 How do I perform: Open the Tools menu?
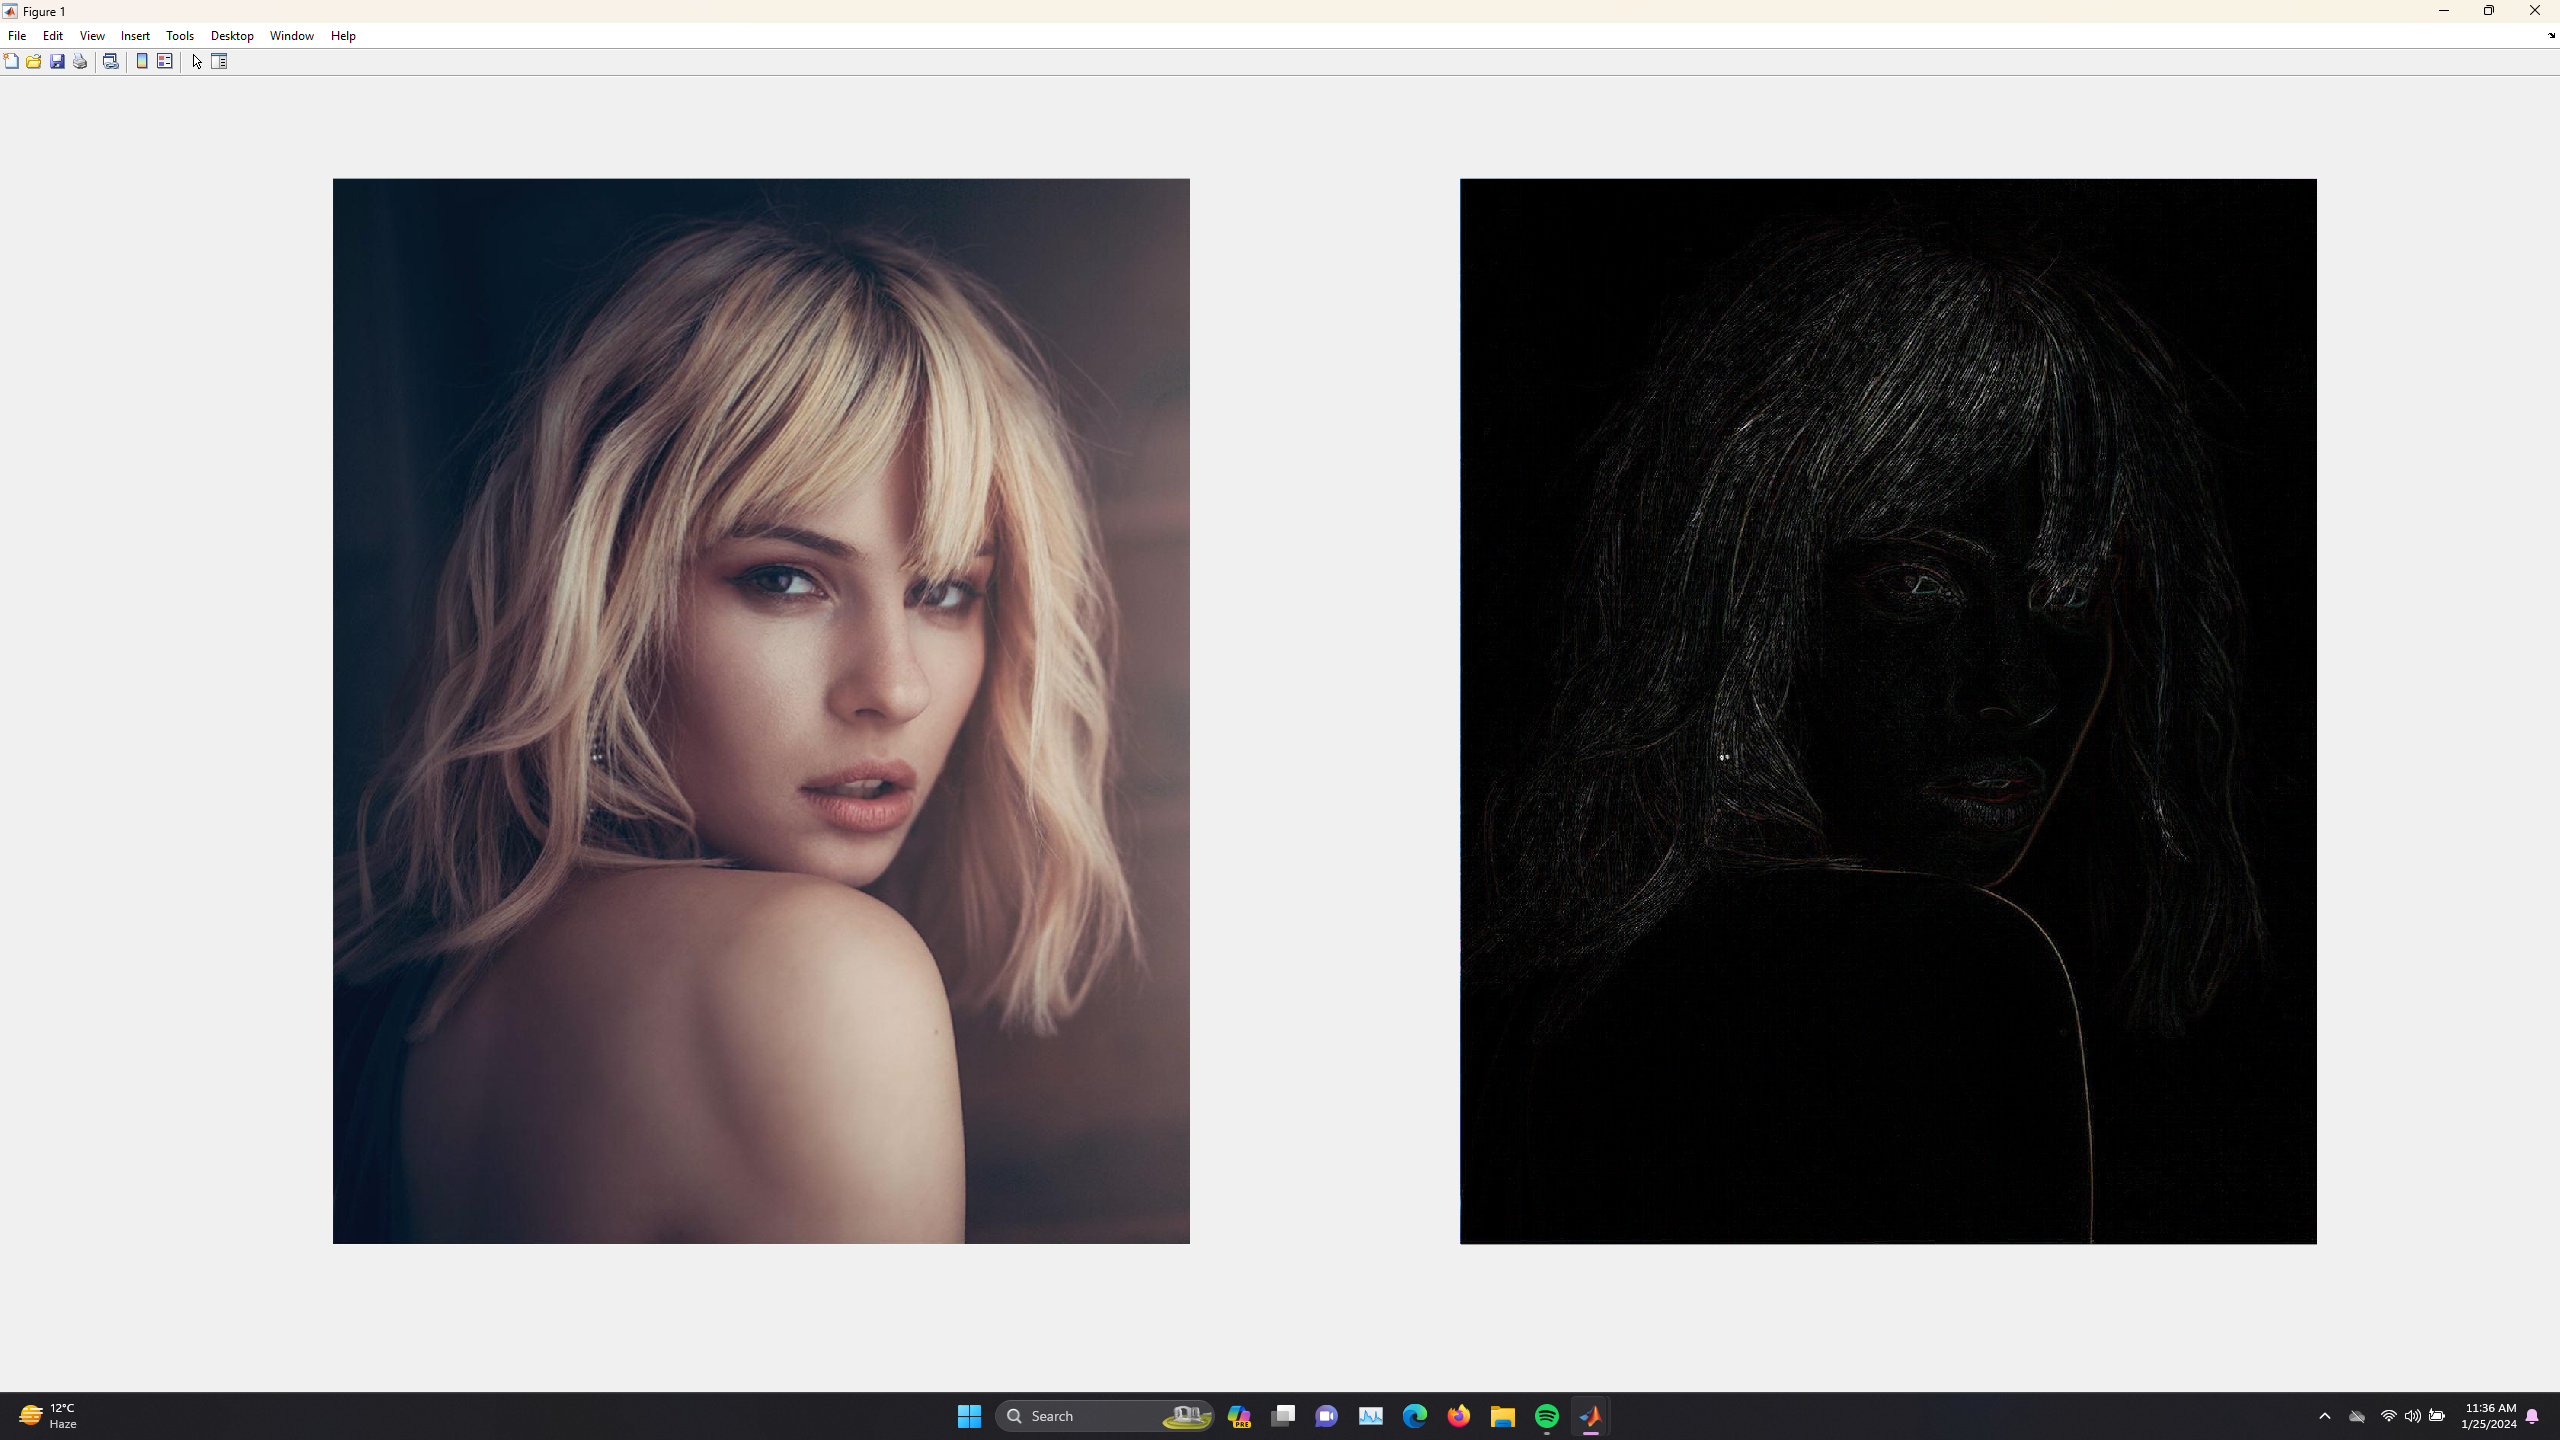[x=180, y=36]
